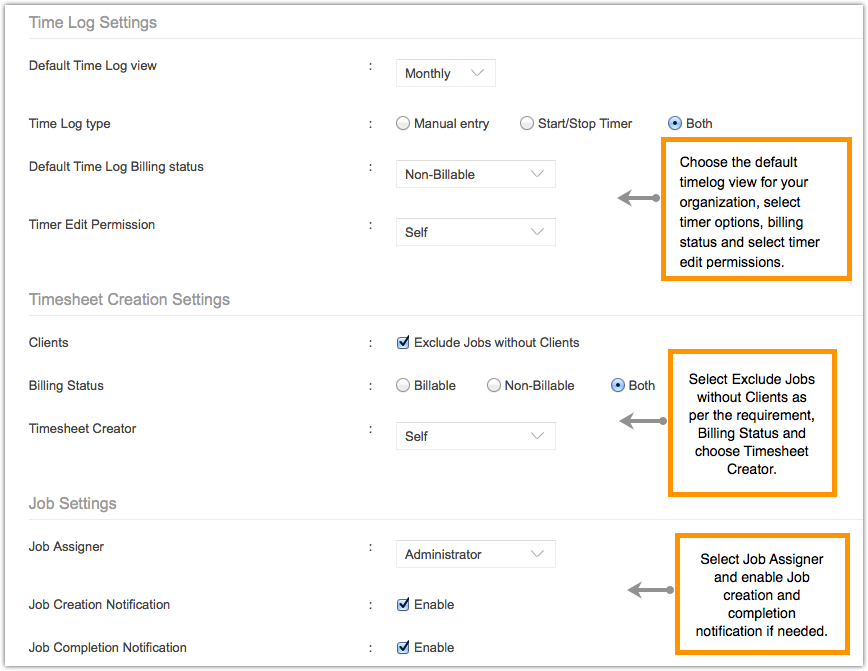Toggle Job Creation Notification Enable checkbox

404,605
